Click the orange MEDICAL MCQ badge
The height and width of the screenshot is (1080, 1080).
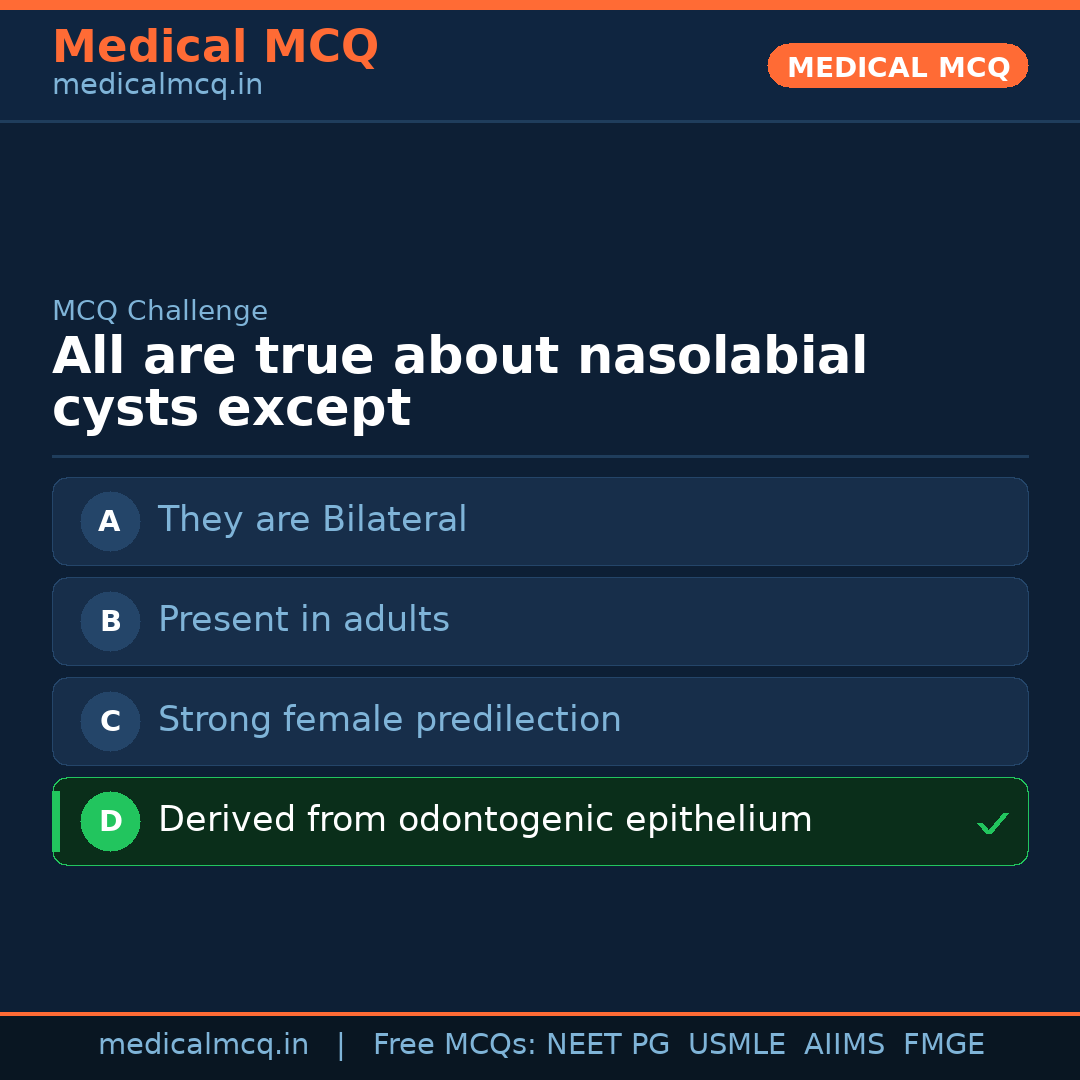coord(897,67)
